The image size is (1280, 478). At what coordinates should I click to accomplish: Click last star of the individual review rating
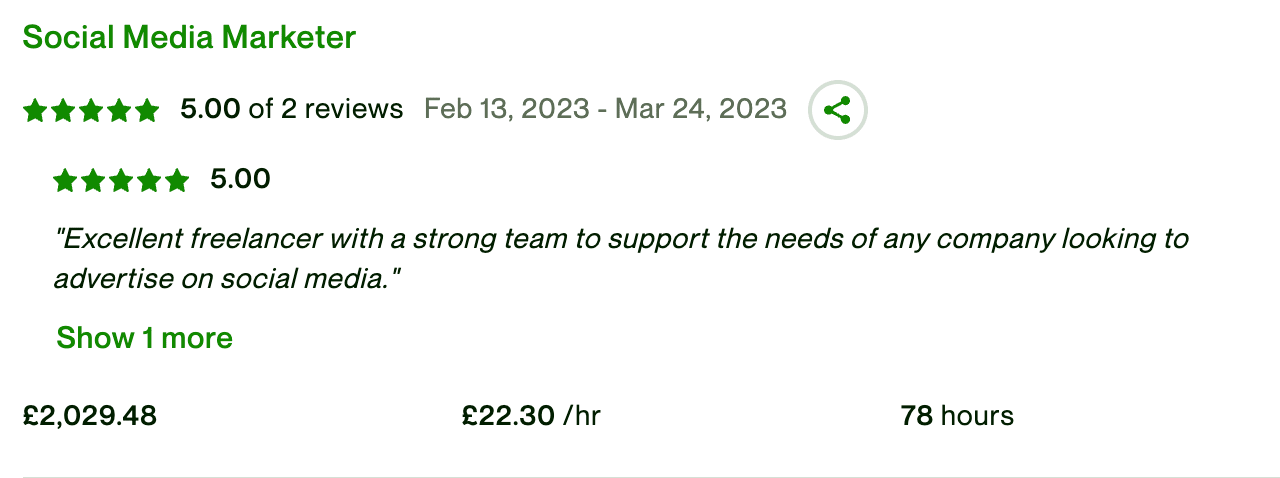click(177, 181)
